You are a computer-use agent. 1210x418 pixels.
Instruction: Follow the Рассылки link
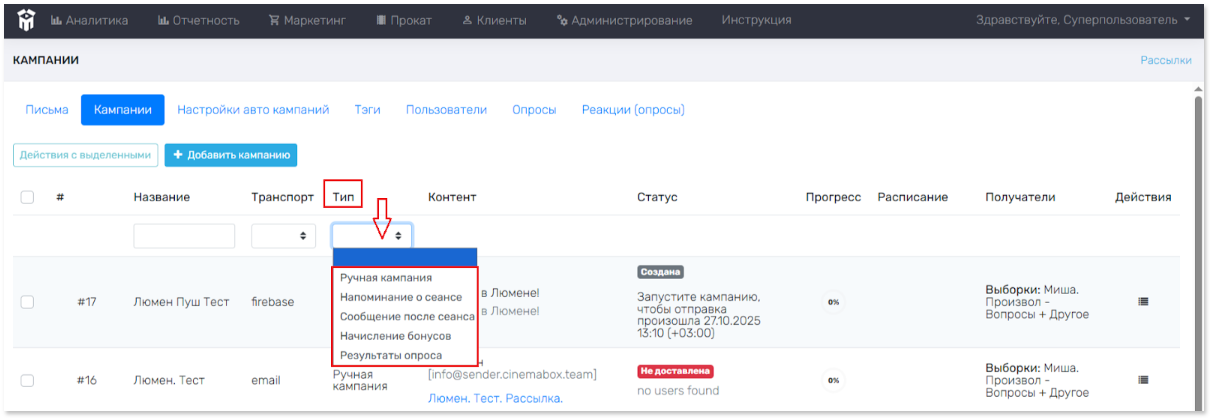pos(1165,60)
